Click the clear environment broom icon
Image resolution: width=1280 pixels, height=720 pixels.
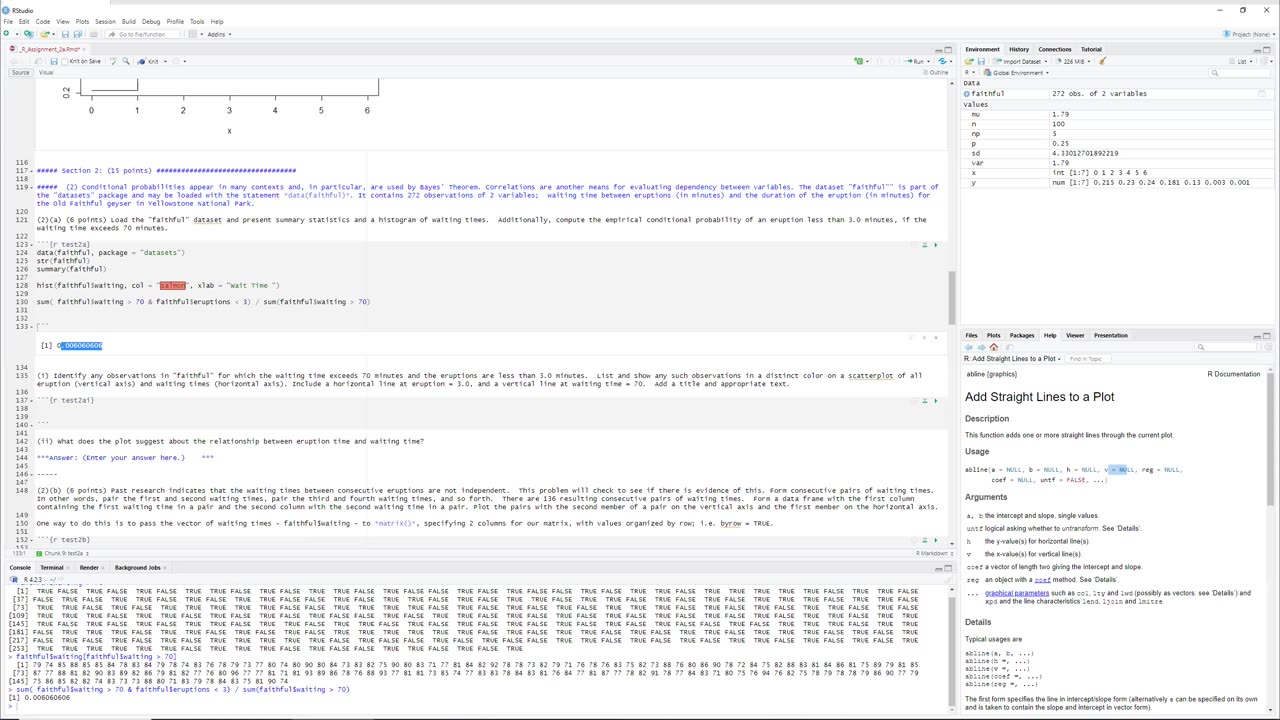1102,61
